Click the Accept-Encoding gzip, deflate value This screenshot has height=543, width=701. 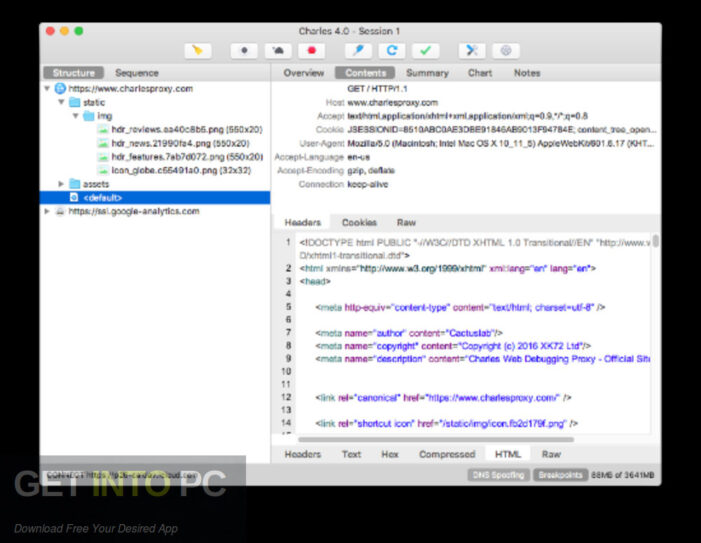(x=371, y=170)
